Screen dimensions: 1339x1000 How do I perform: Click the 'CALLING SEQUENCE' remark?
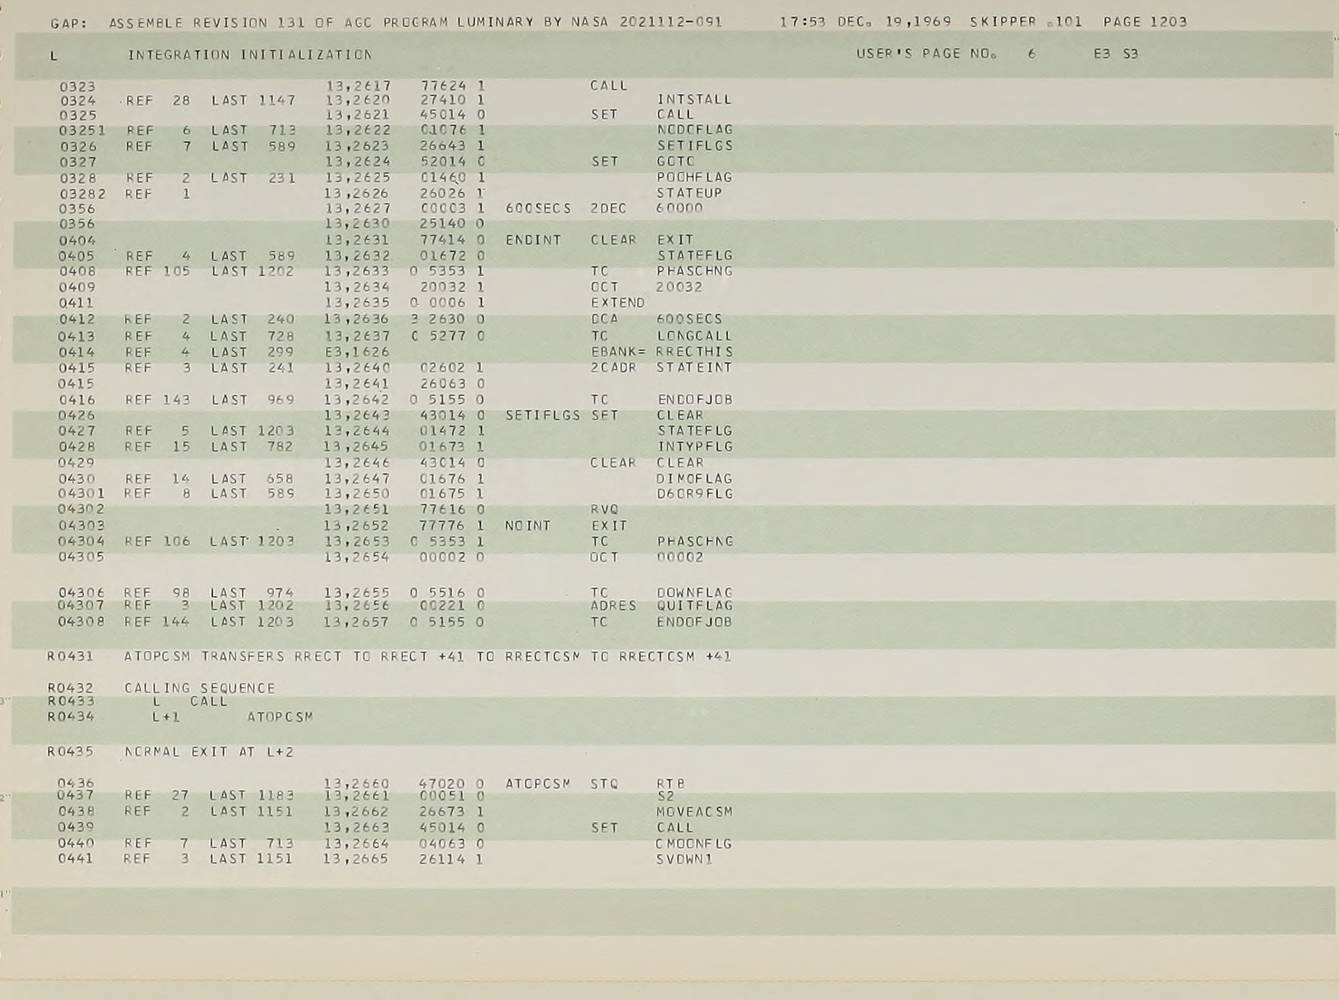[x=199, y=688]
